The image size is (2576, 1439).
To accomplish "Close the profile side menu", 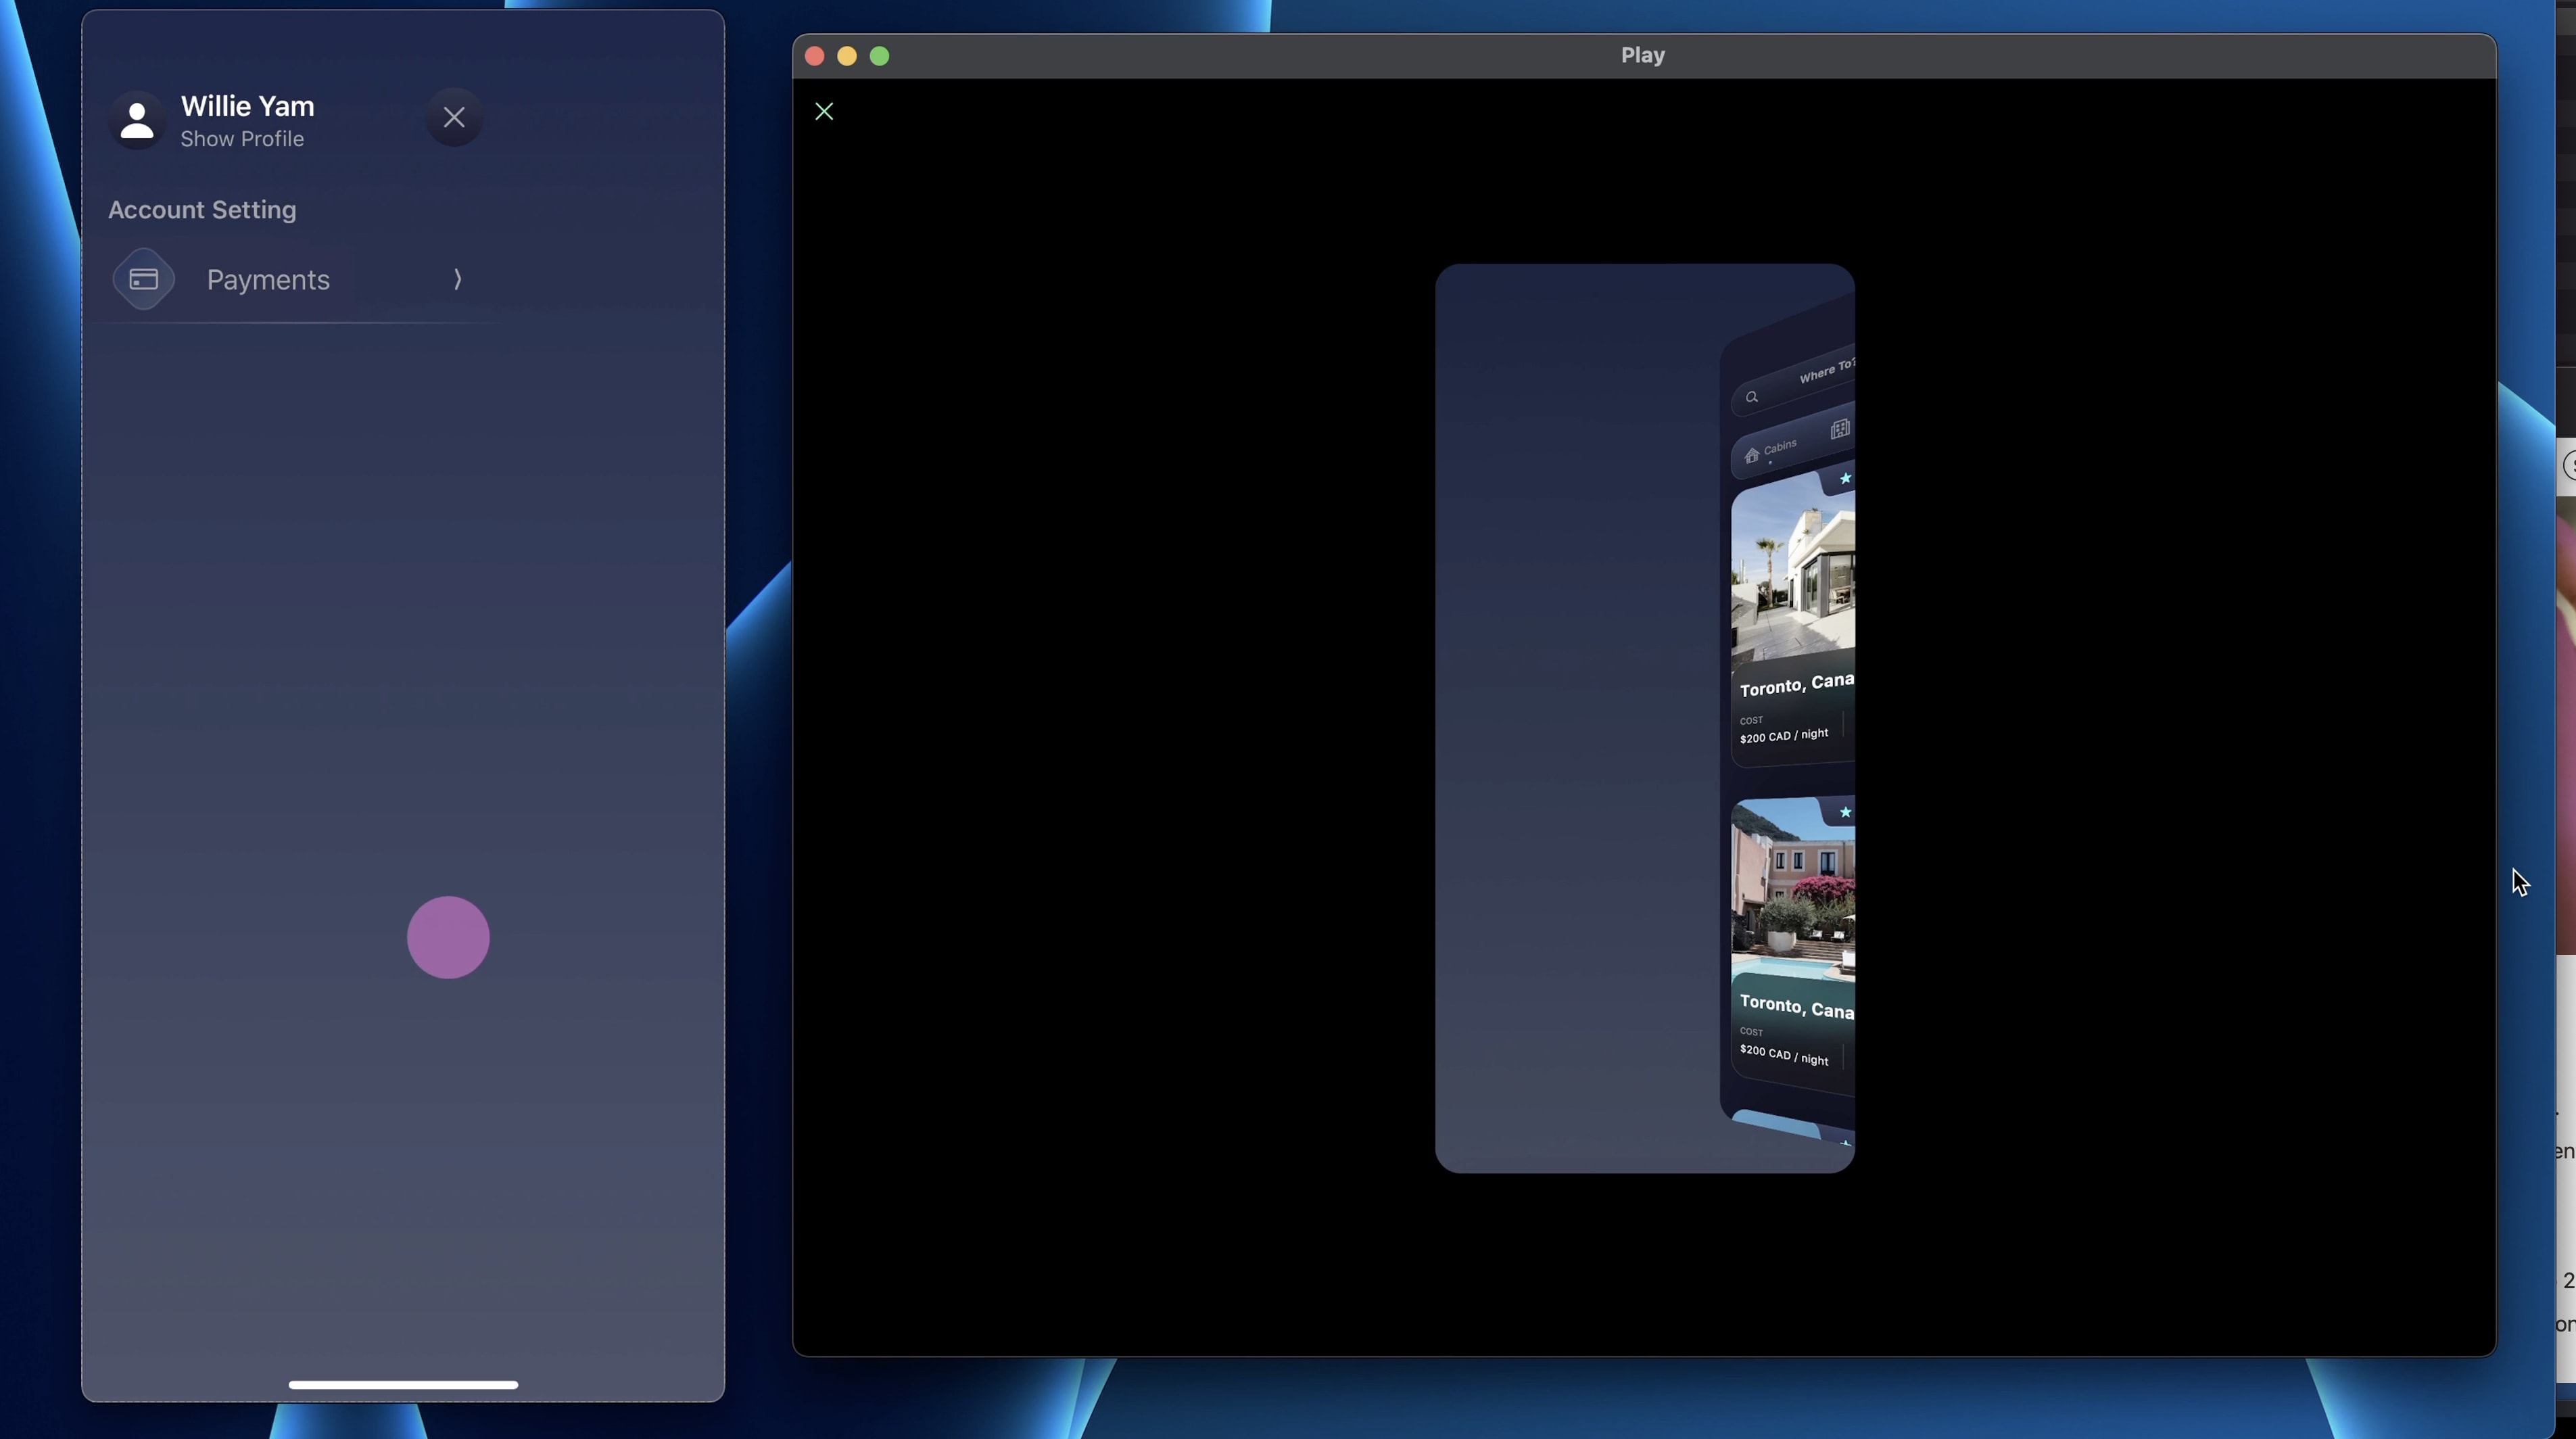I will [454, 118].
